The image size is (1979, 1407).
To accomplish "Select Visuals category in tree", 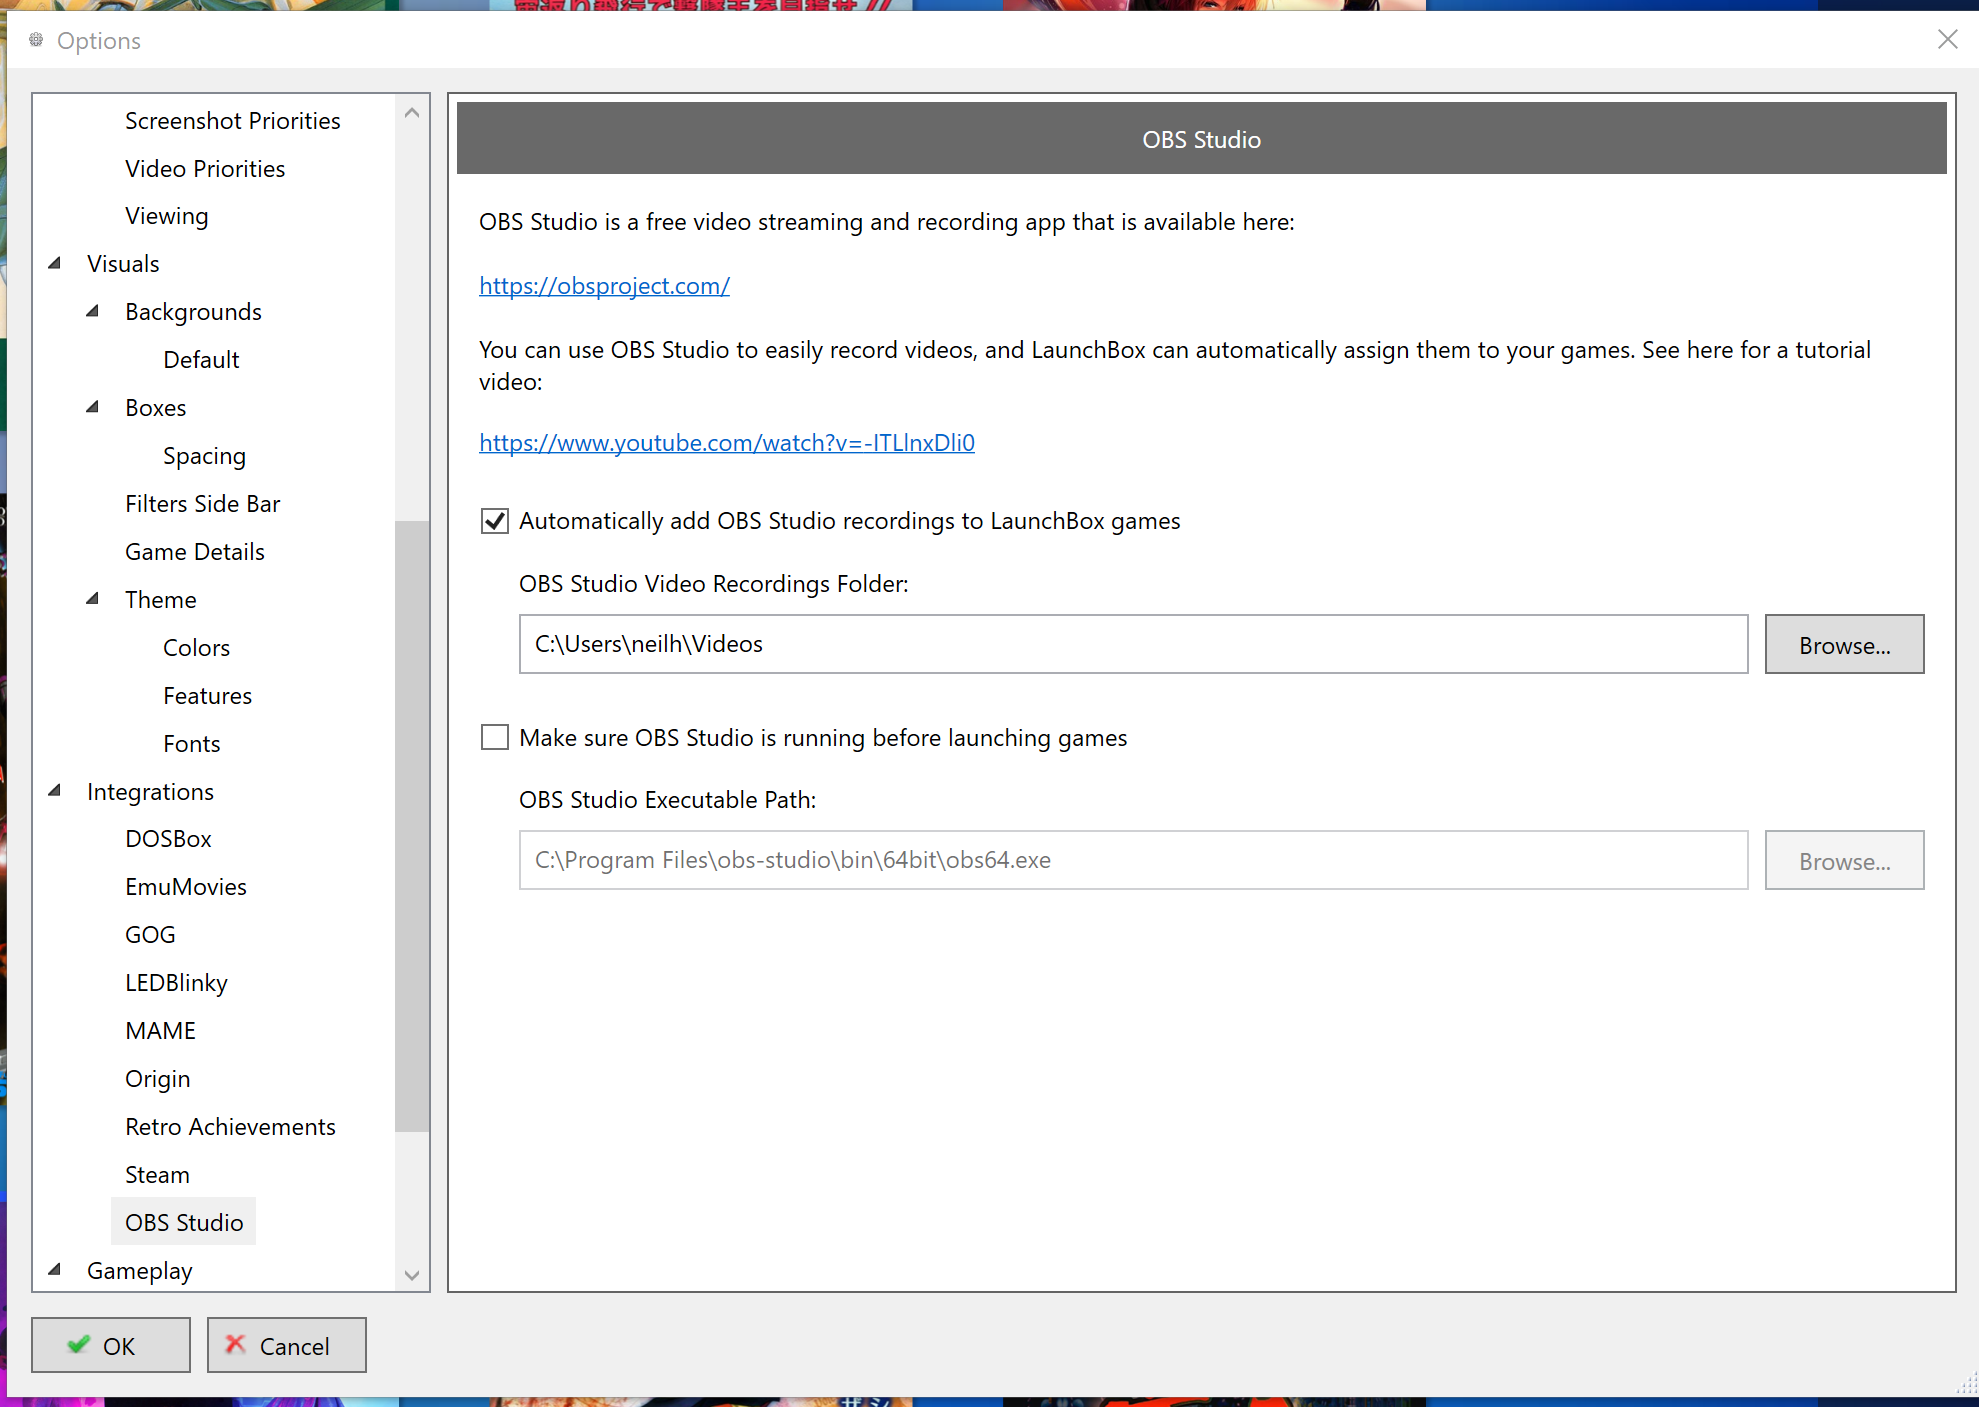I will coord(123,264).
